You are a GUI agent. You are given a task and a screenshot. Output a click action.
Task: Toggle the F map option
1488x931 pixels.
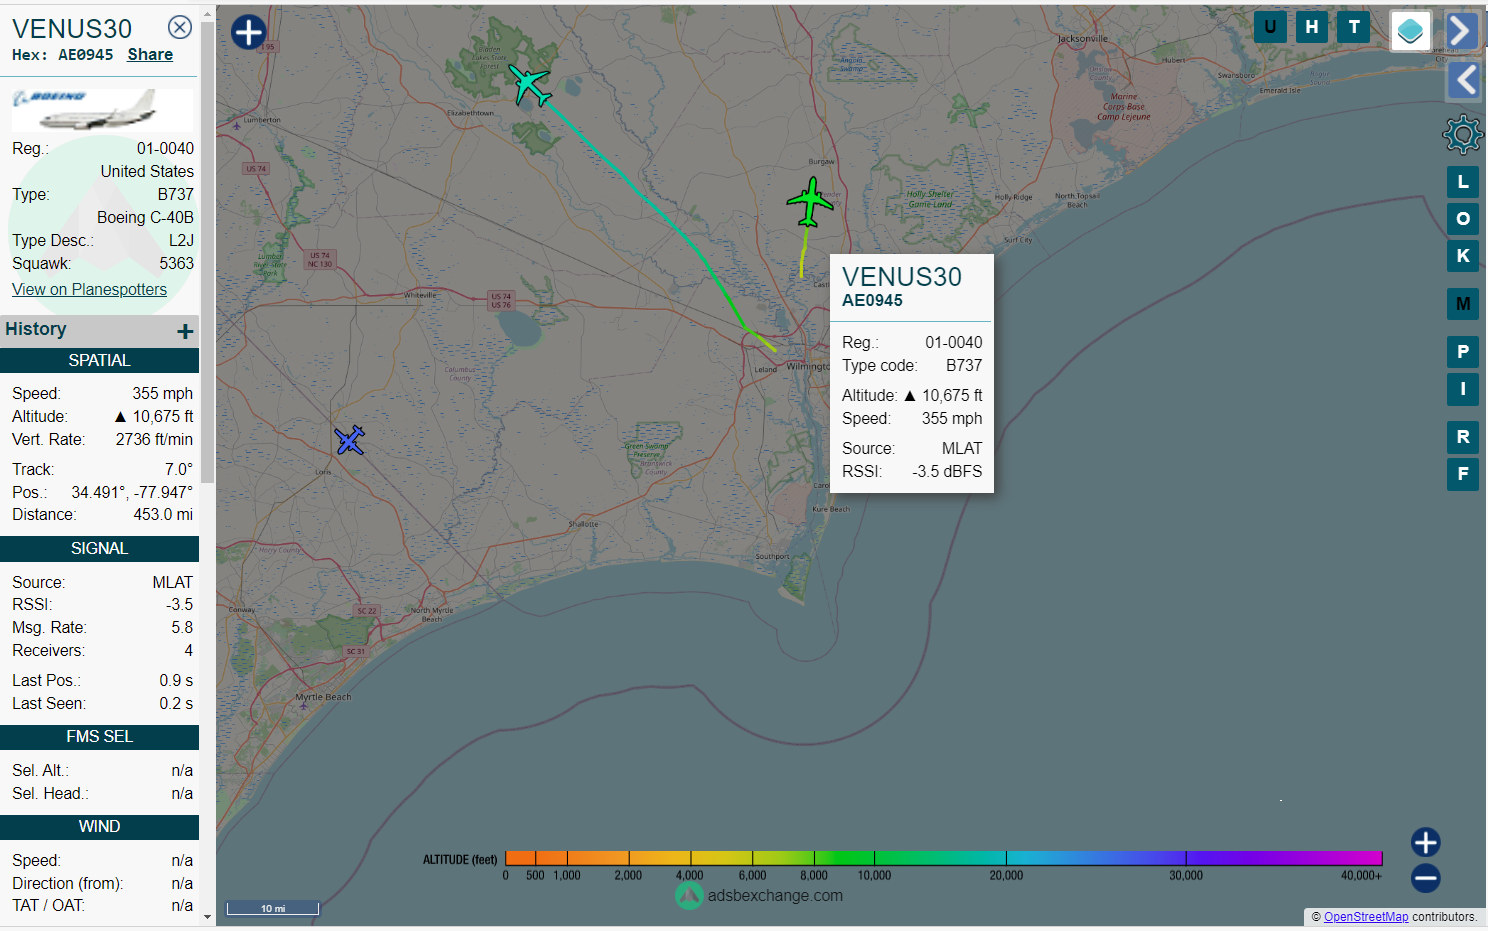pyautogui.click(x=1463, y=474)
